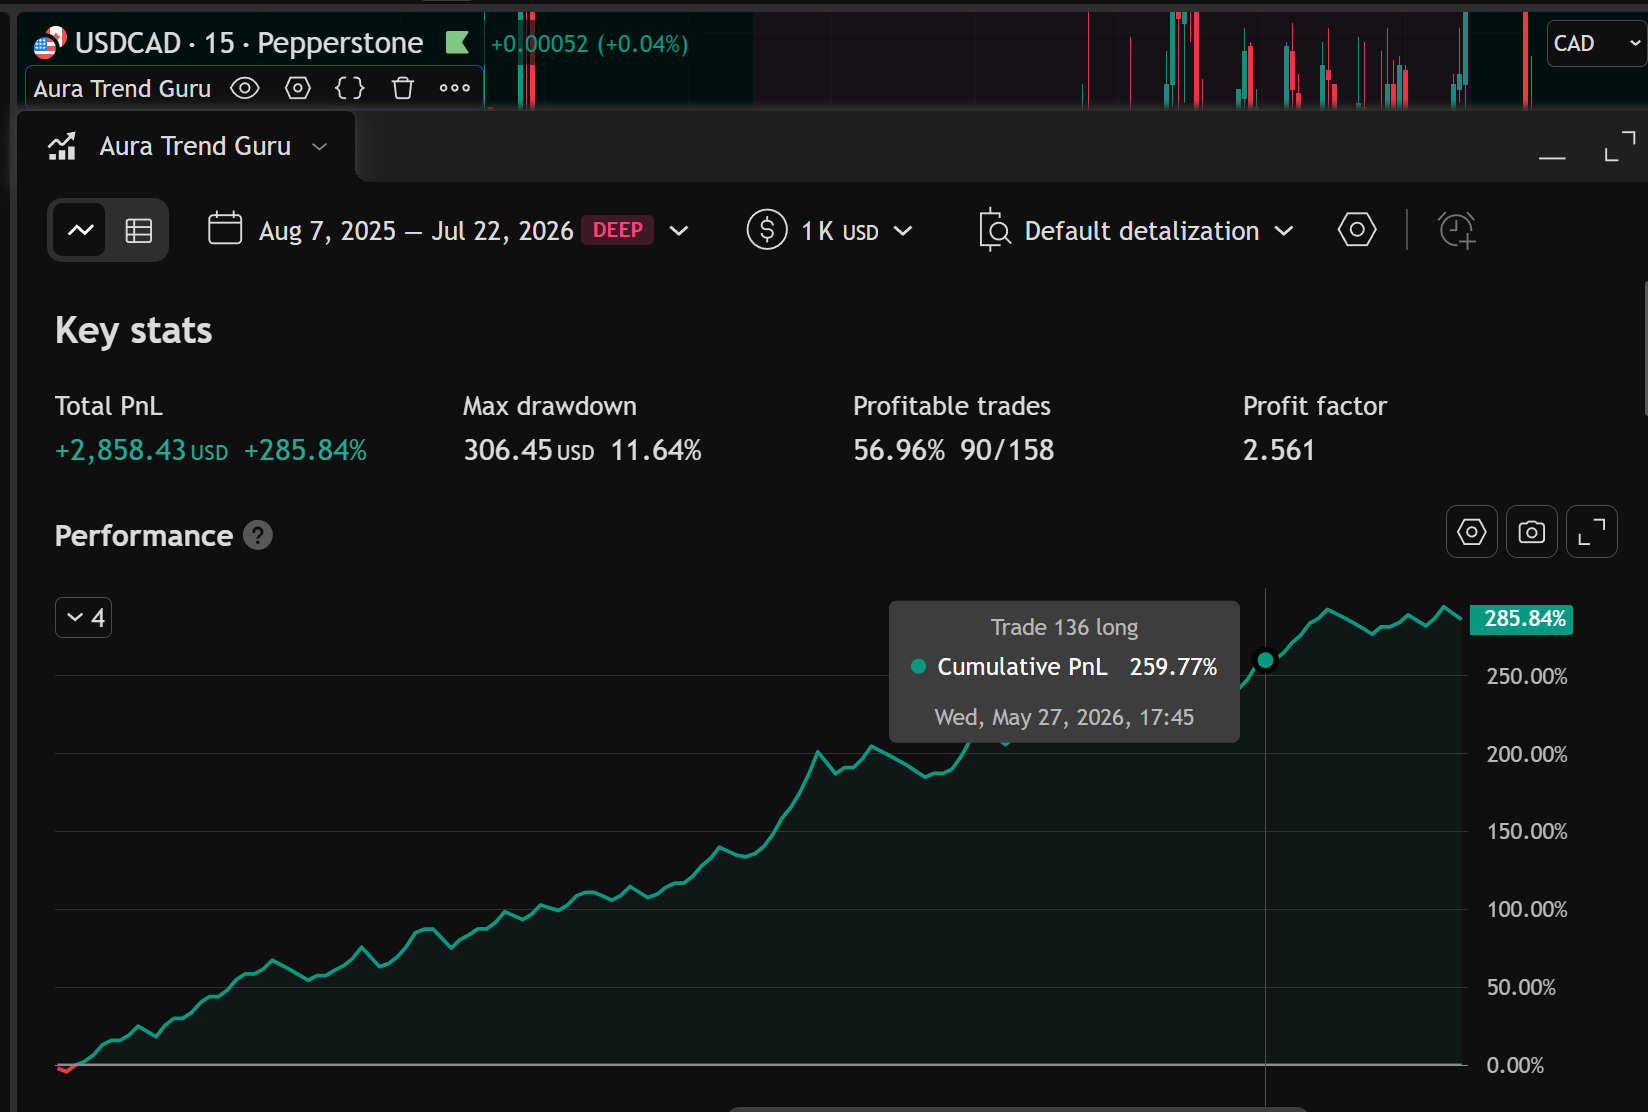
Task: Switch to the chart overview view
Action: tap(81, 231)
